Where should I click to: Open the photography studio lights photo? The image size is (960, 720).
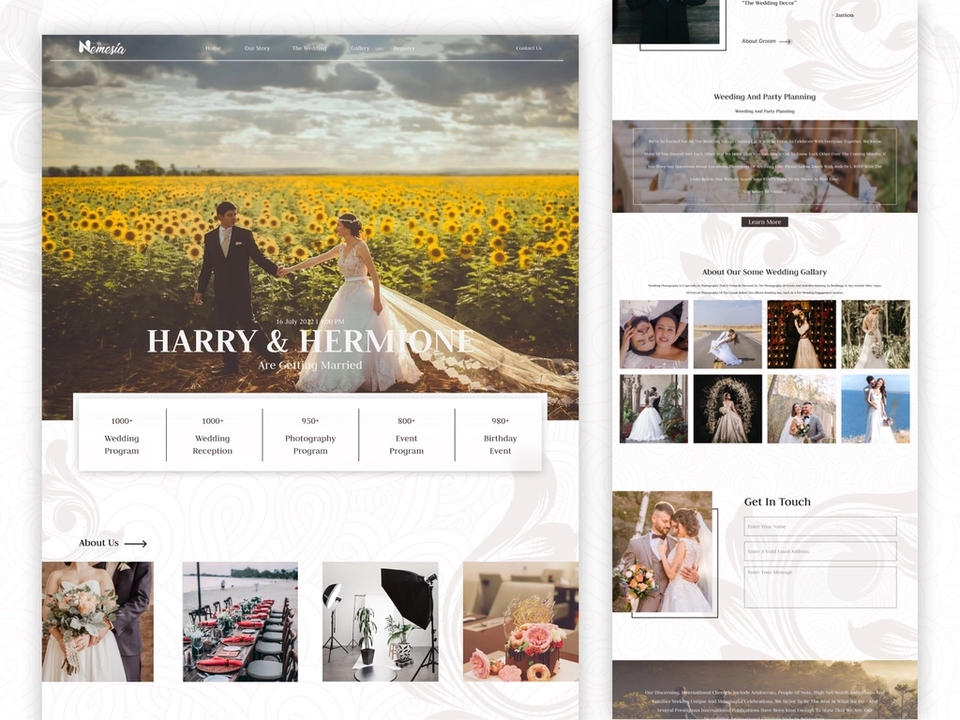380,621
